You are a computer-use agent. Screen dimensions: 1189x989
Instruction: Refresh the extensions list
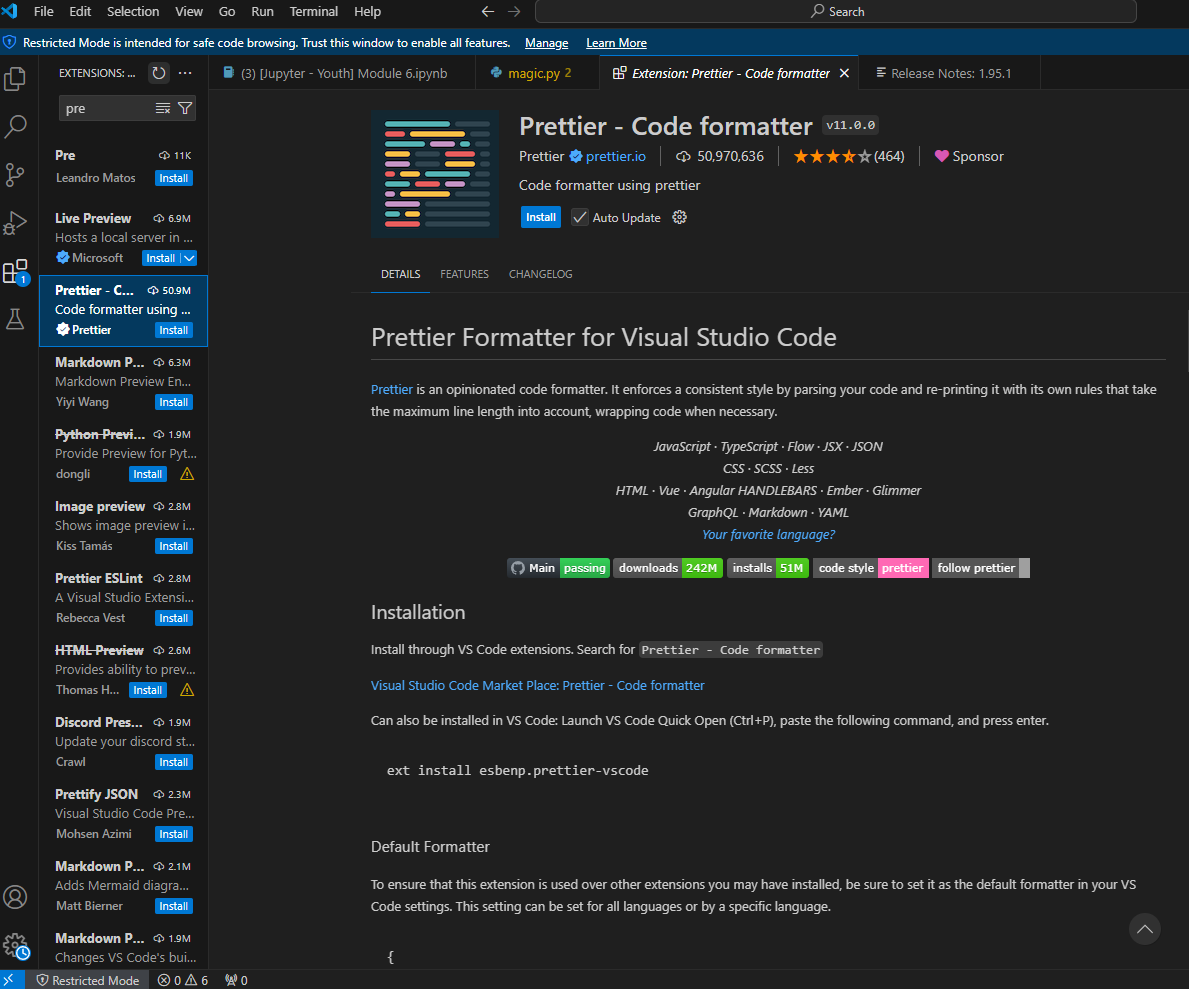pos(159,72)
